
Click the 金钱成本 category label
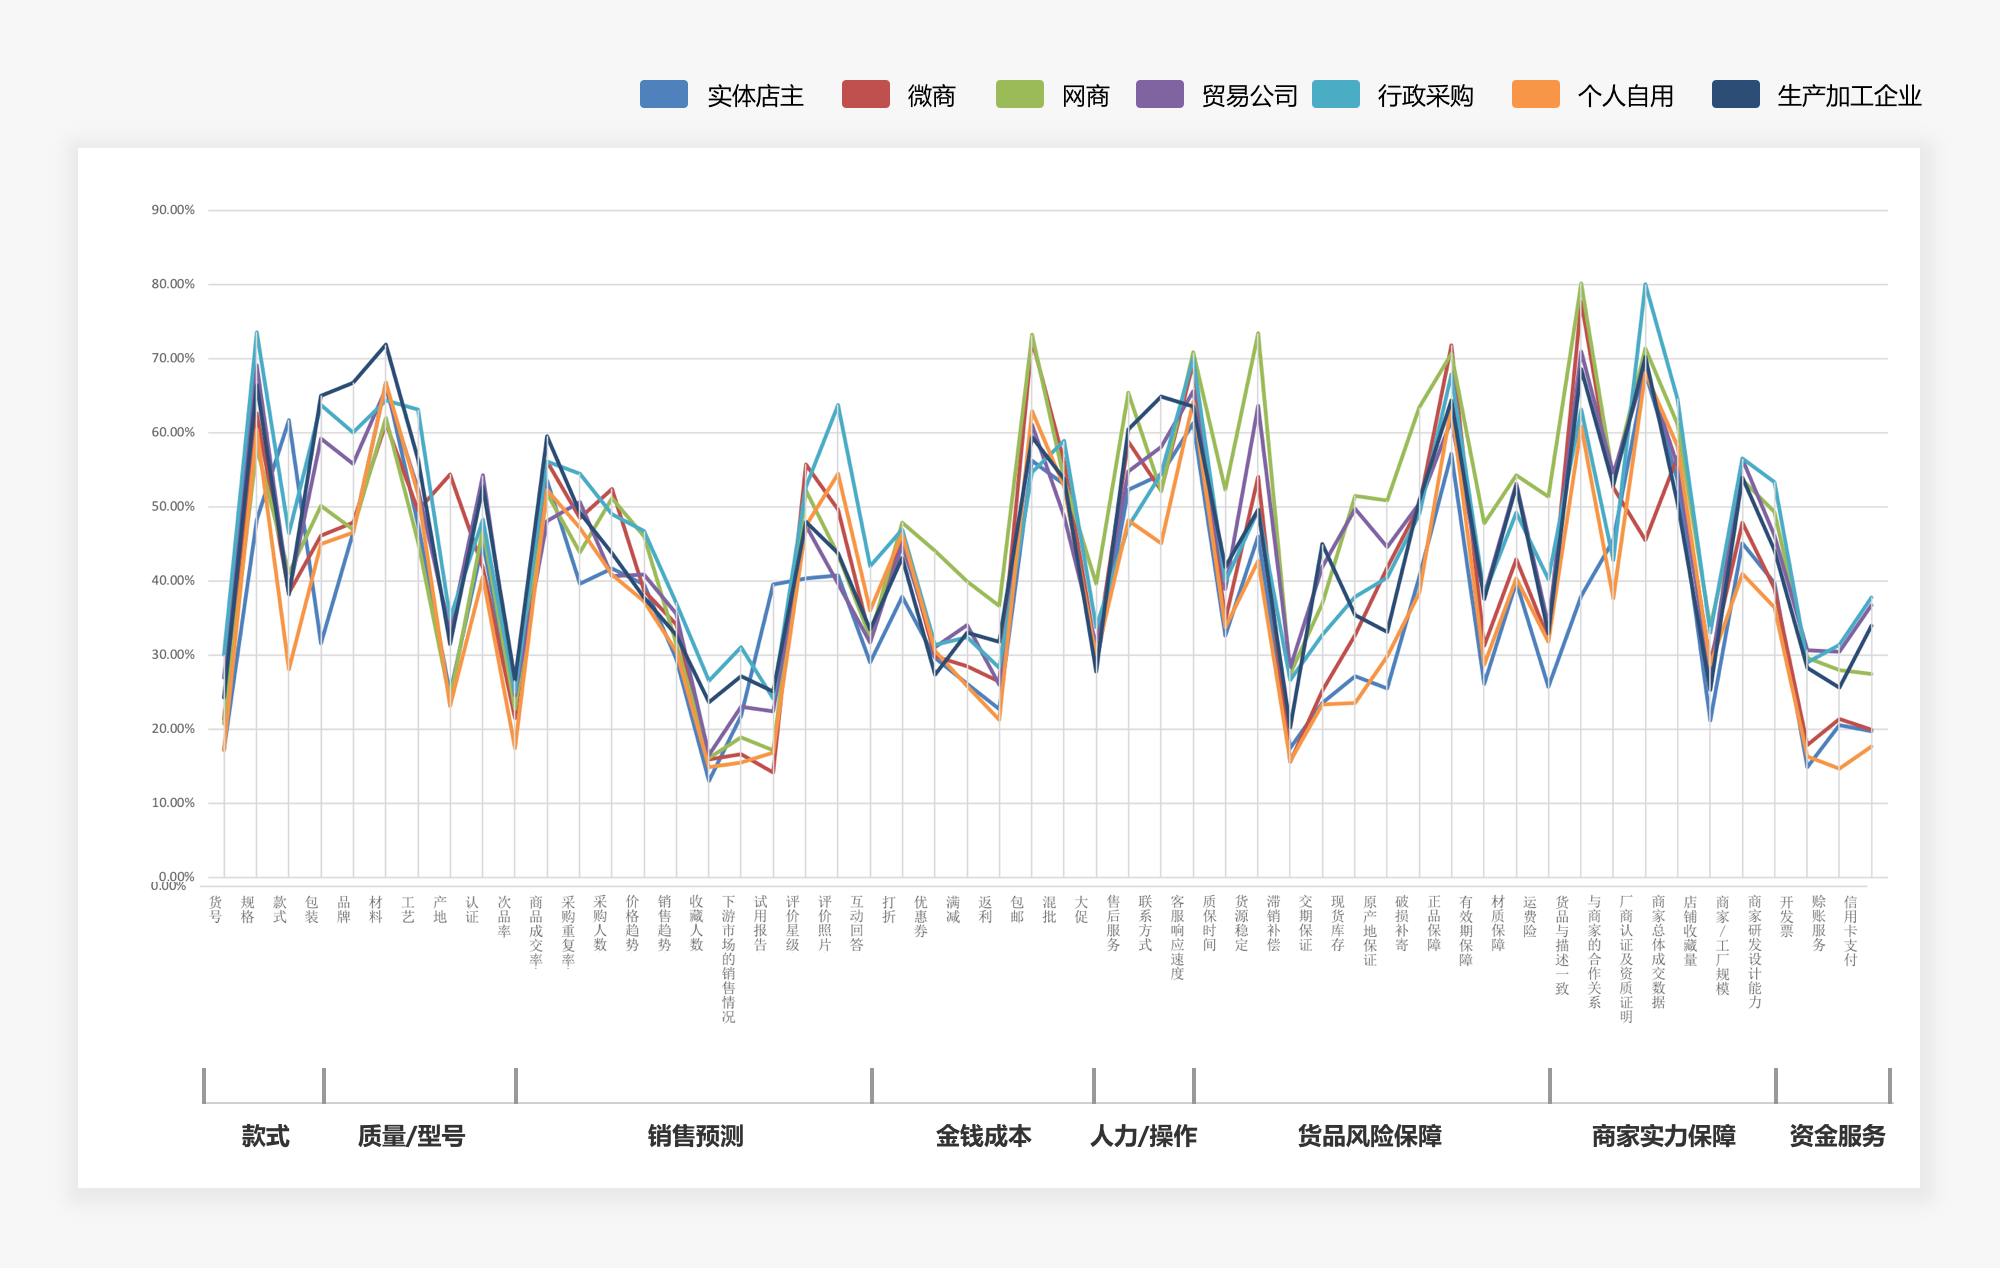point(983,1136)
